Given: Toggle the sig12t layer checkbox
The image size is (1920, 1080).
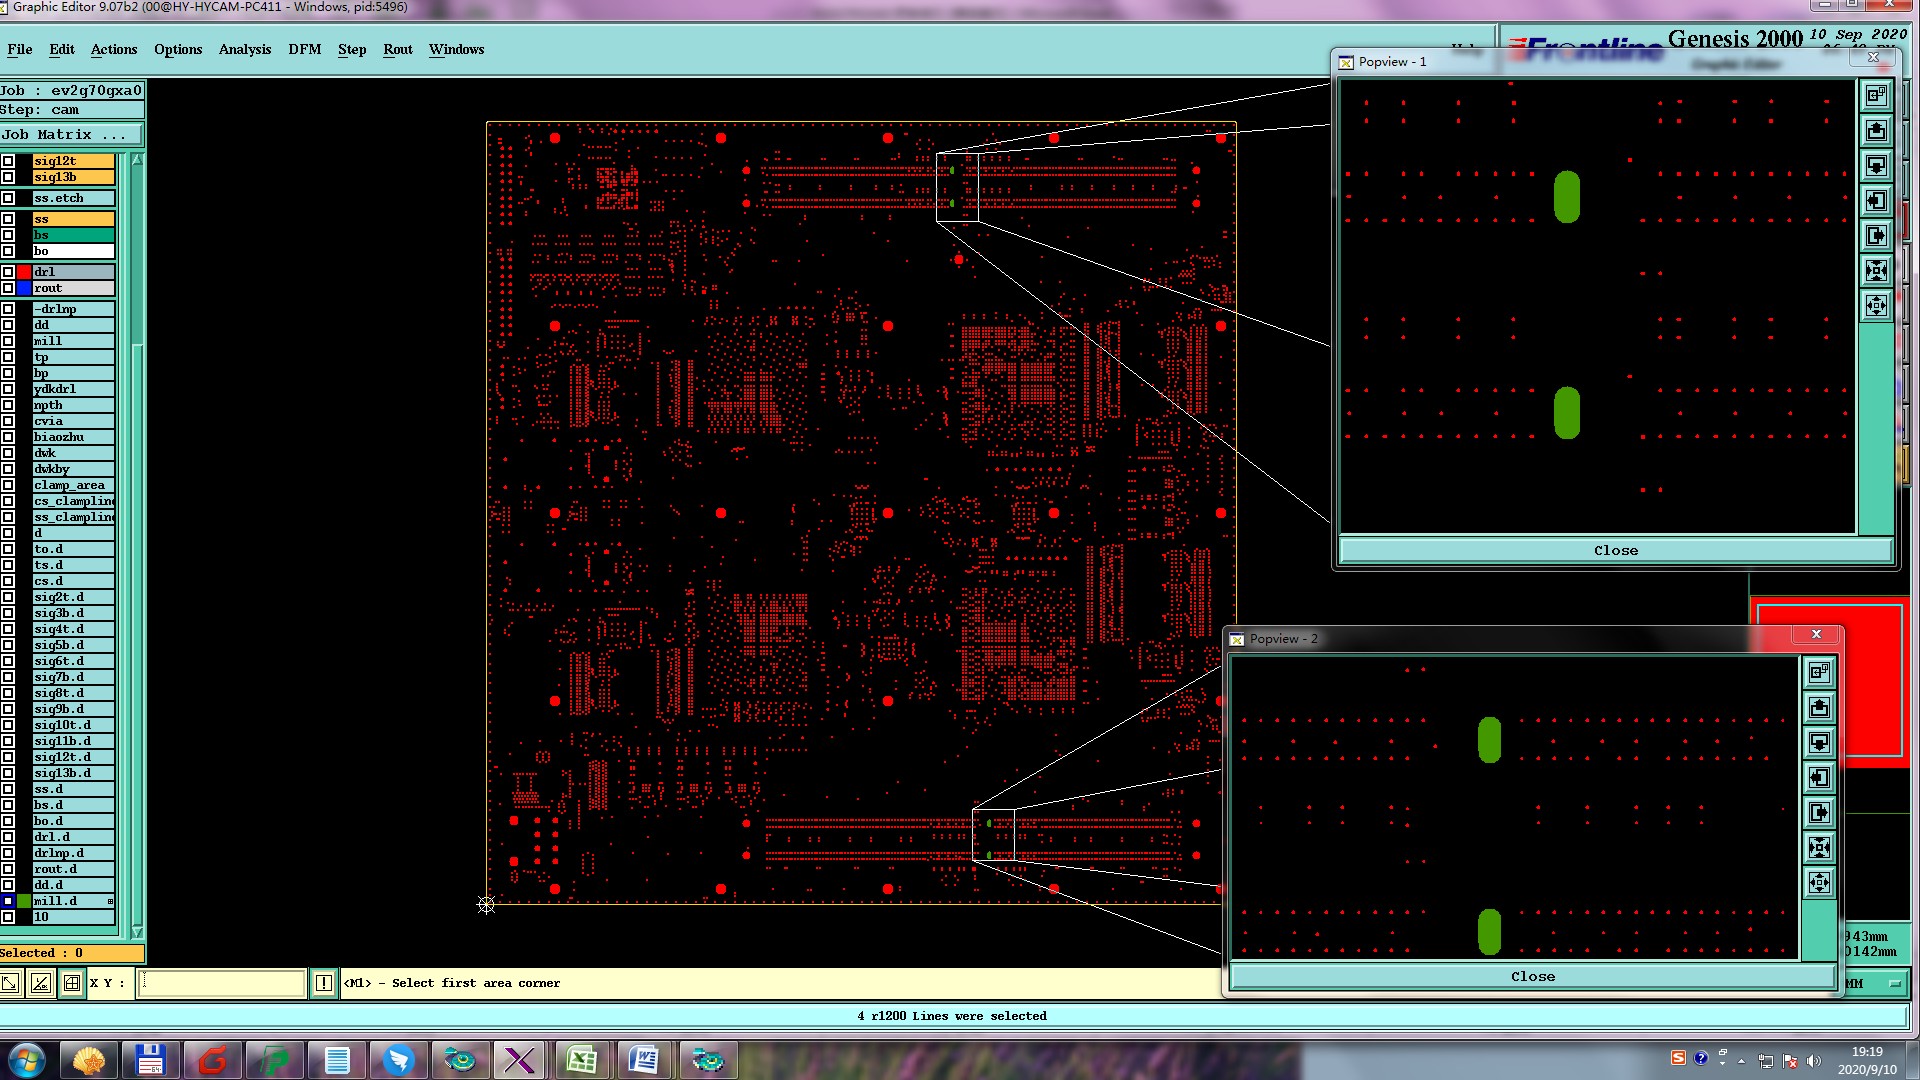Looking at the screenshot, I should (8, 161).
